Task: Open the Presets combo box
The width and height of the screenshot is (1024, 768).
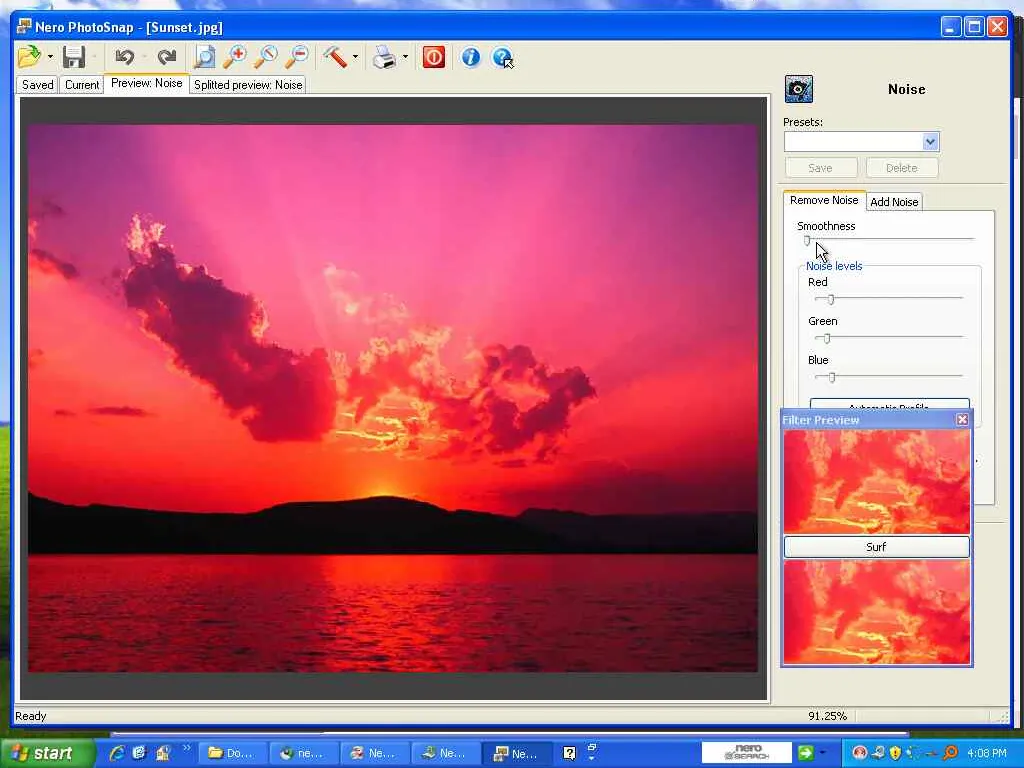Action: click(x=861, y=142)
